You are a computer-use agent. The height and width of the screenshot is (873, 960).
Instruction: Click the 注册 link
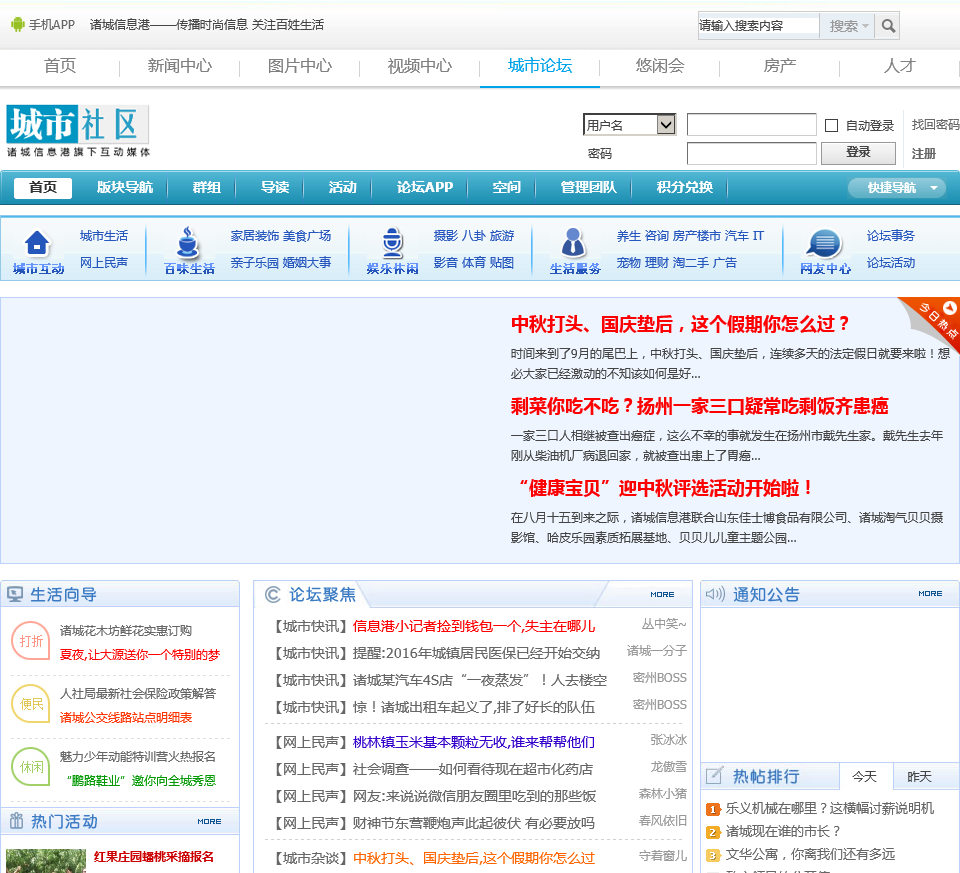[923, 154]
